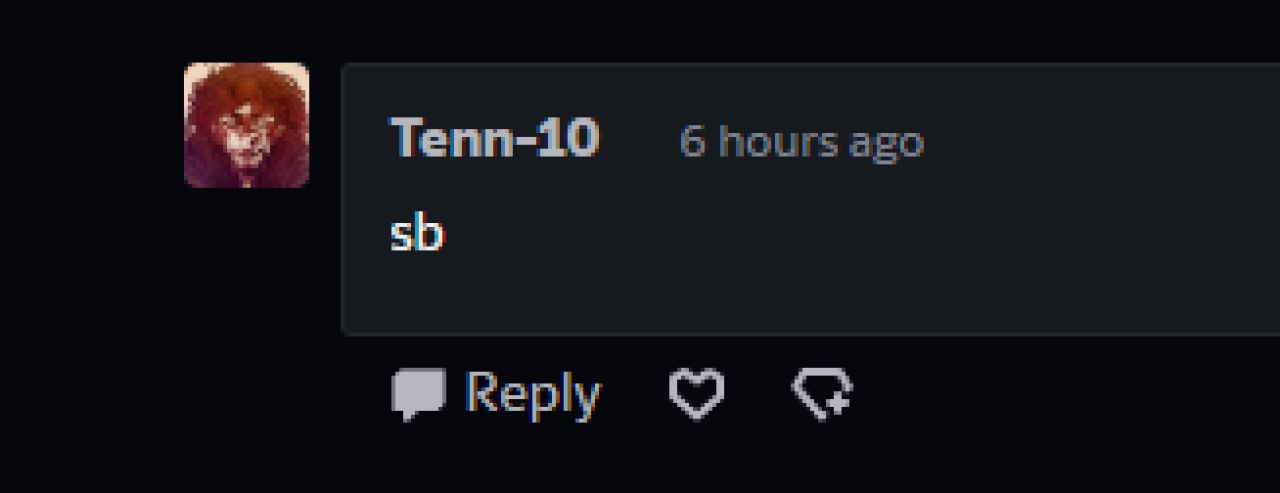Open Tenn-10's lion avatar
Screen dimensions: 1280x493
246,125
